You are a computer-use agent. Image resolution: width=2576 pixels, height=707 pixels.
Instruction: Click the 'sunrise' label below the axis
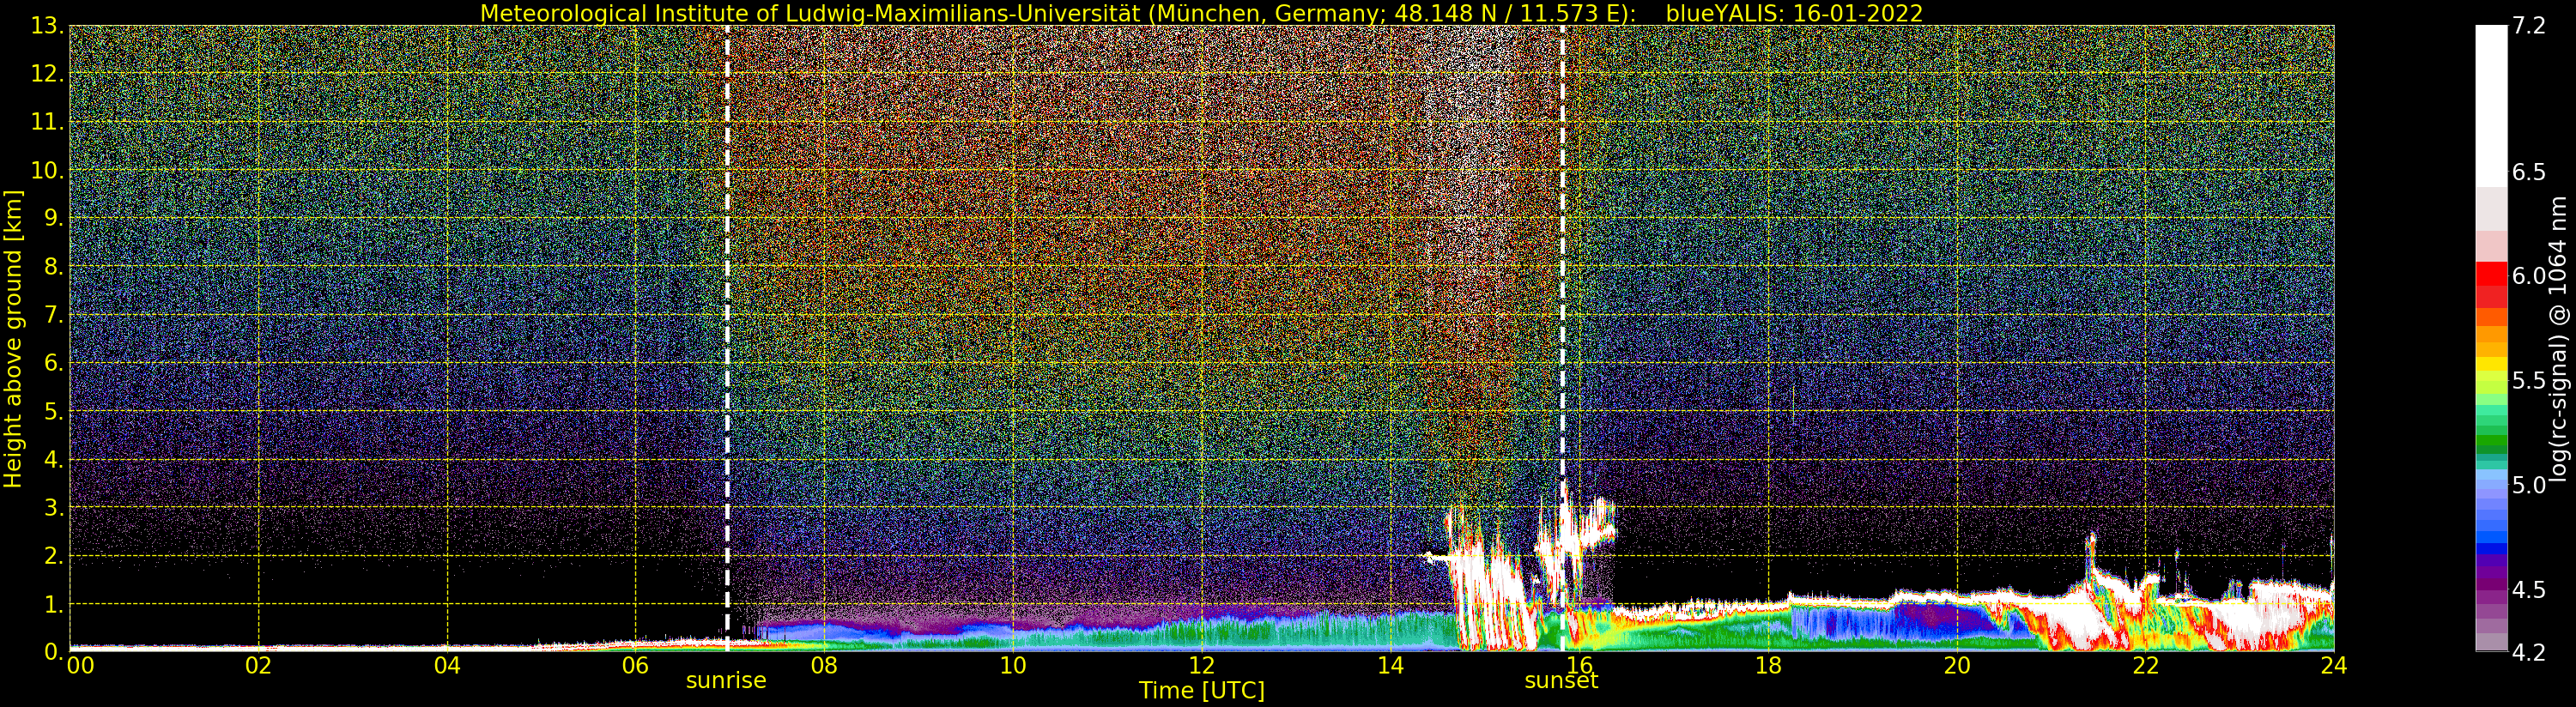pos(726,681)
